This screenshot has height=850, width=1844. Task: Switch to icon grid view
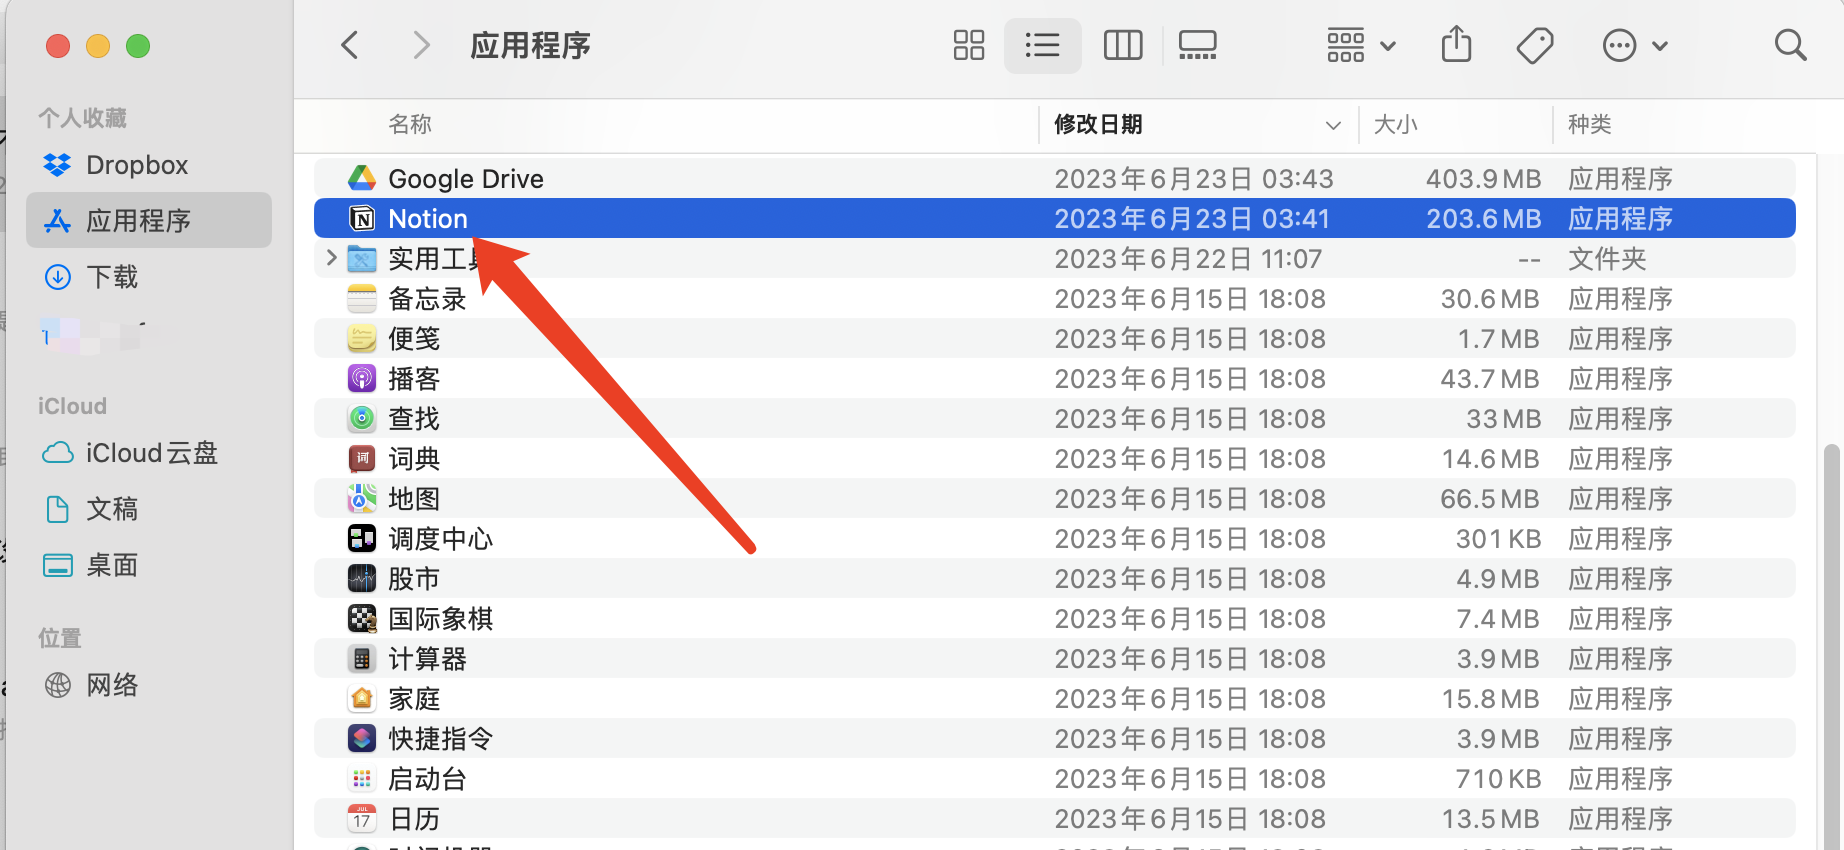[968, 45]
